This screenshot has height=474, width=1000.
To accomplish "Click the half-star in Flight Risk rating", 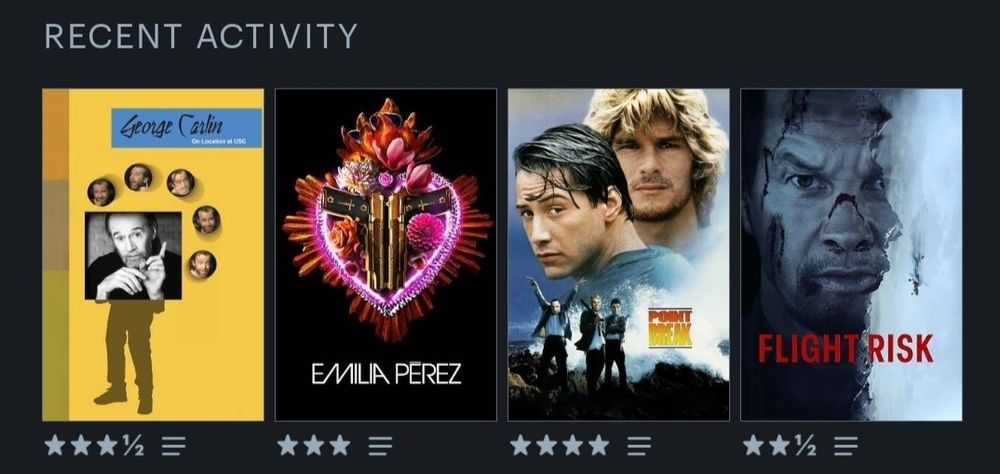I will pos(805,445).
